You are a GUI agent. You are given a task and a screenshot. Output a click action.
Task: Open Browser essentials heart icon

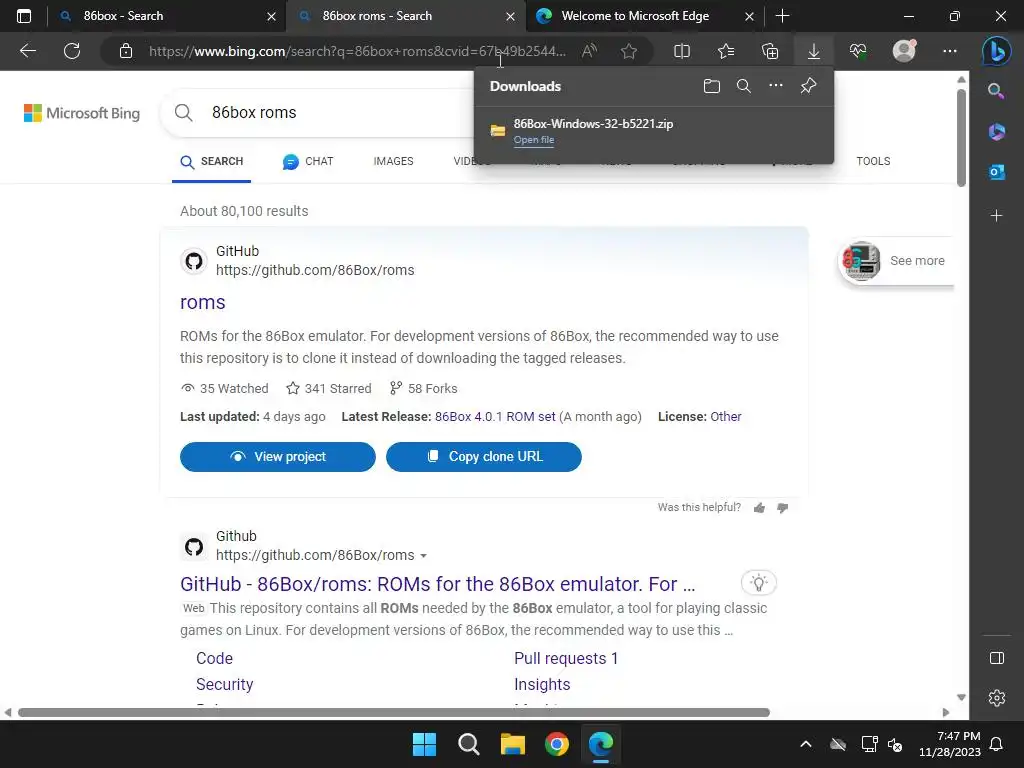pyautogui.click(x=857, y=51)
